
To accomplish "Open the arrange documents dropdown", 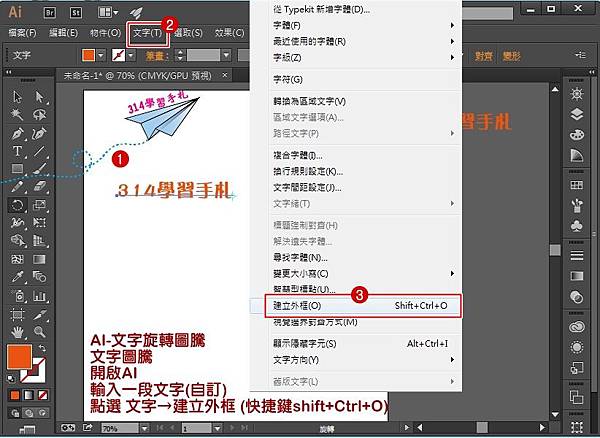I will [108, 13].
